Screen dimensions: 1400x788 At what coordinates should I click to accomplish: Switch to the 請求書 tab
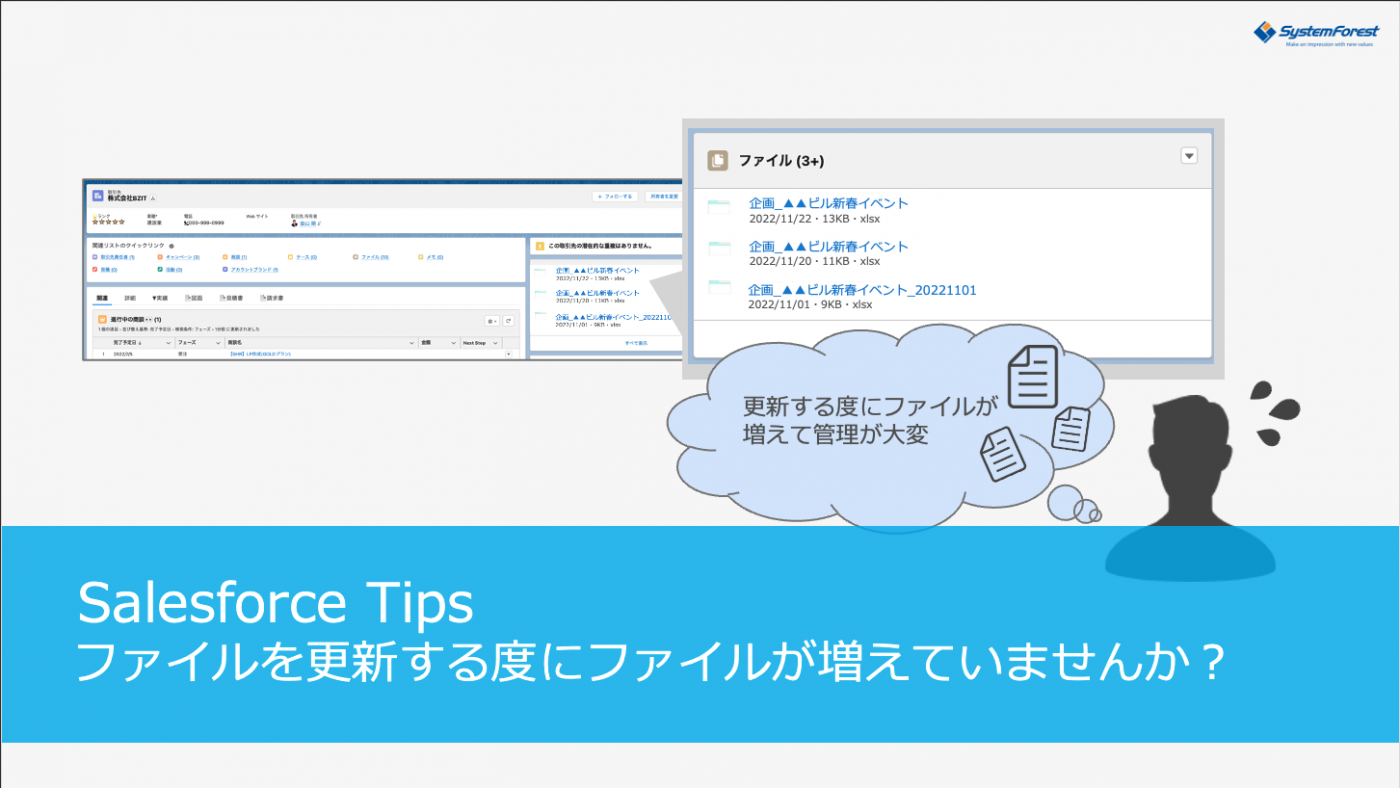(x=272, y=298)
